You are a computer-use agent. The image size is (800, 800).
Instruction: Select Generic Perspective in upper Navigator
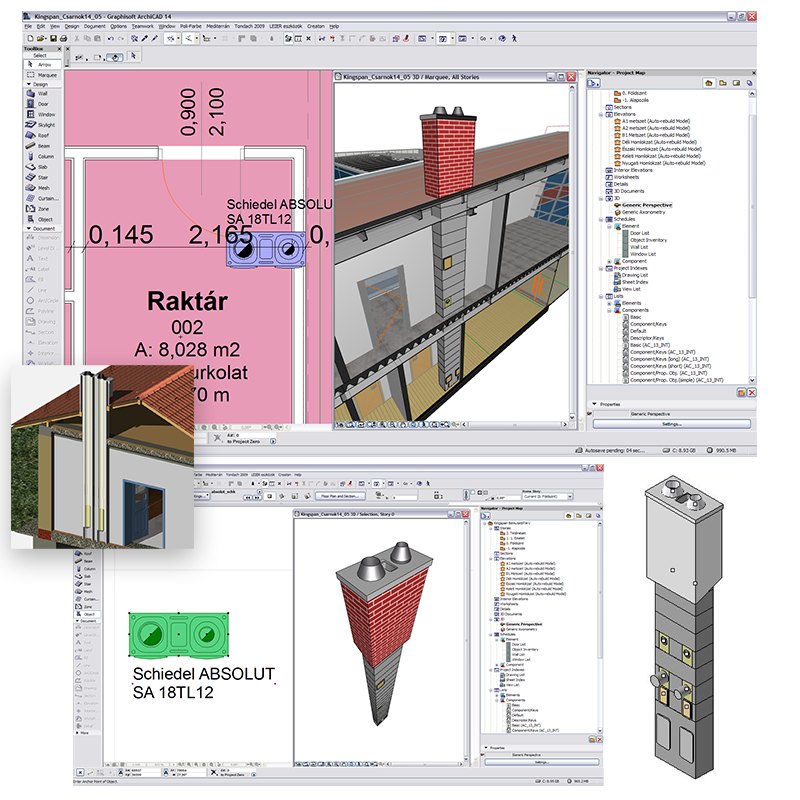pos(647,205)
